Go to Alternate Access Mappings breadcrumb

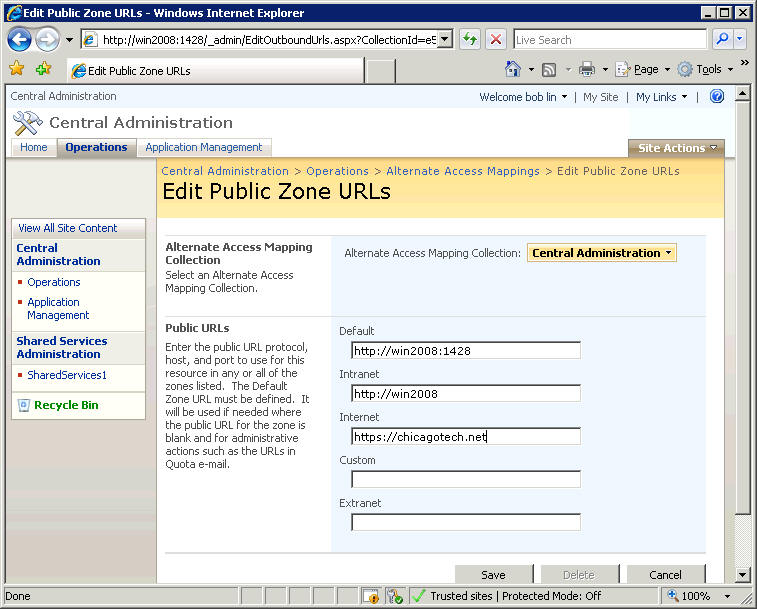(463, 171)
